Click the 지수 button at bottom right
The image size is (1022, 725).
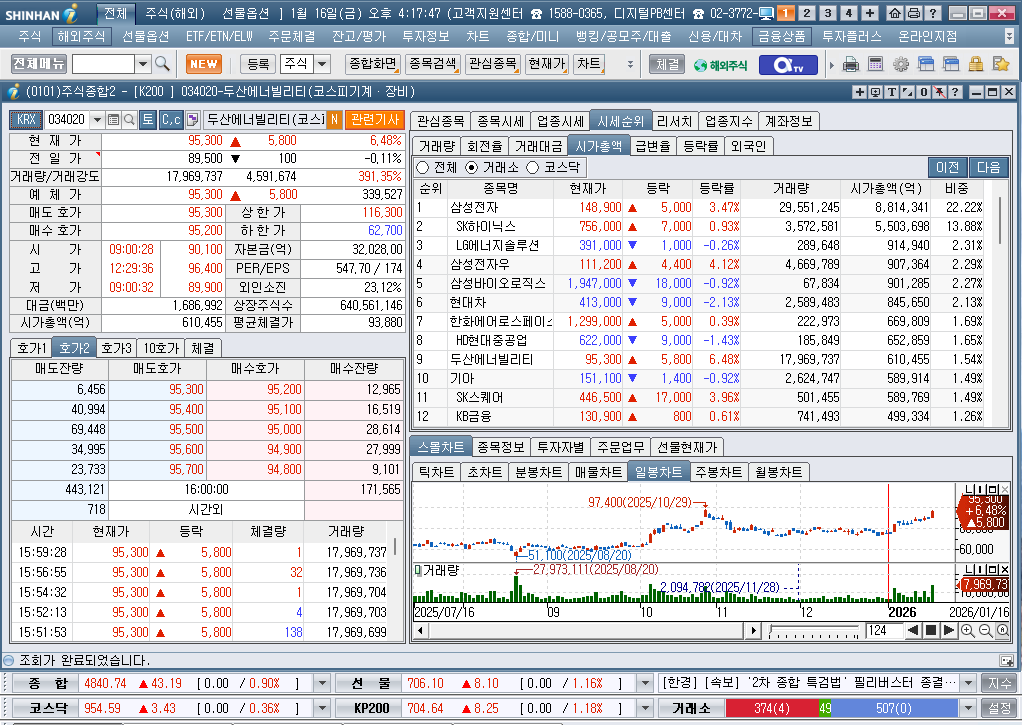[999, 683]
